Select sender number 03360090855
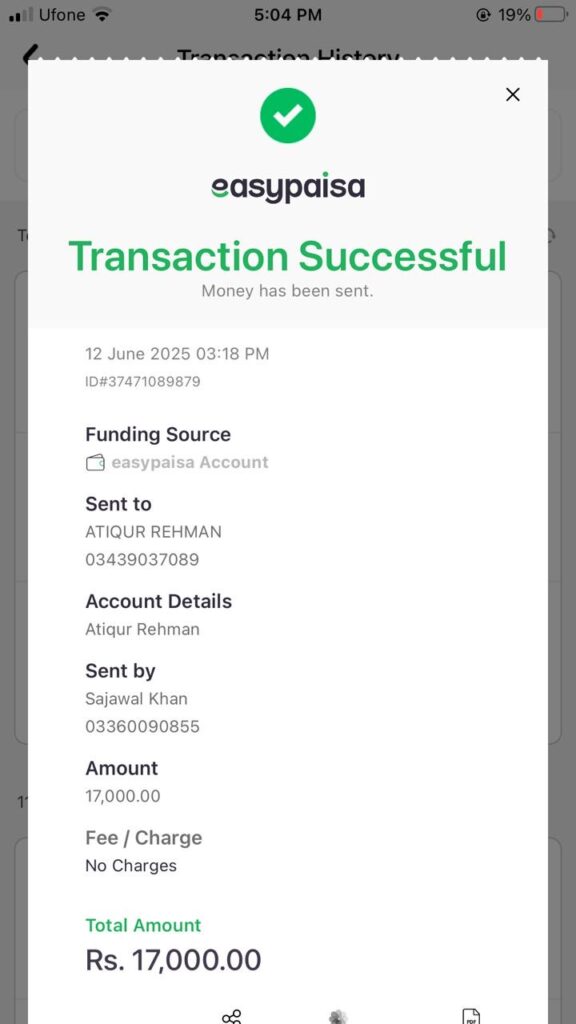The image size is (576, 1024). pyautogui.click(x=142, y=726)
